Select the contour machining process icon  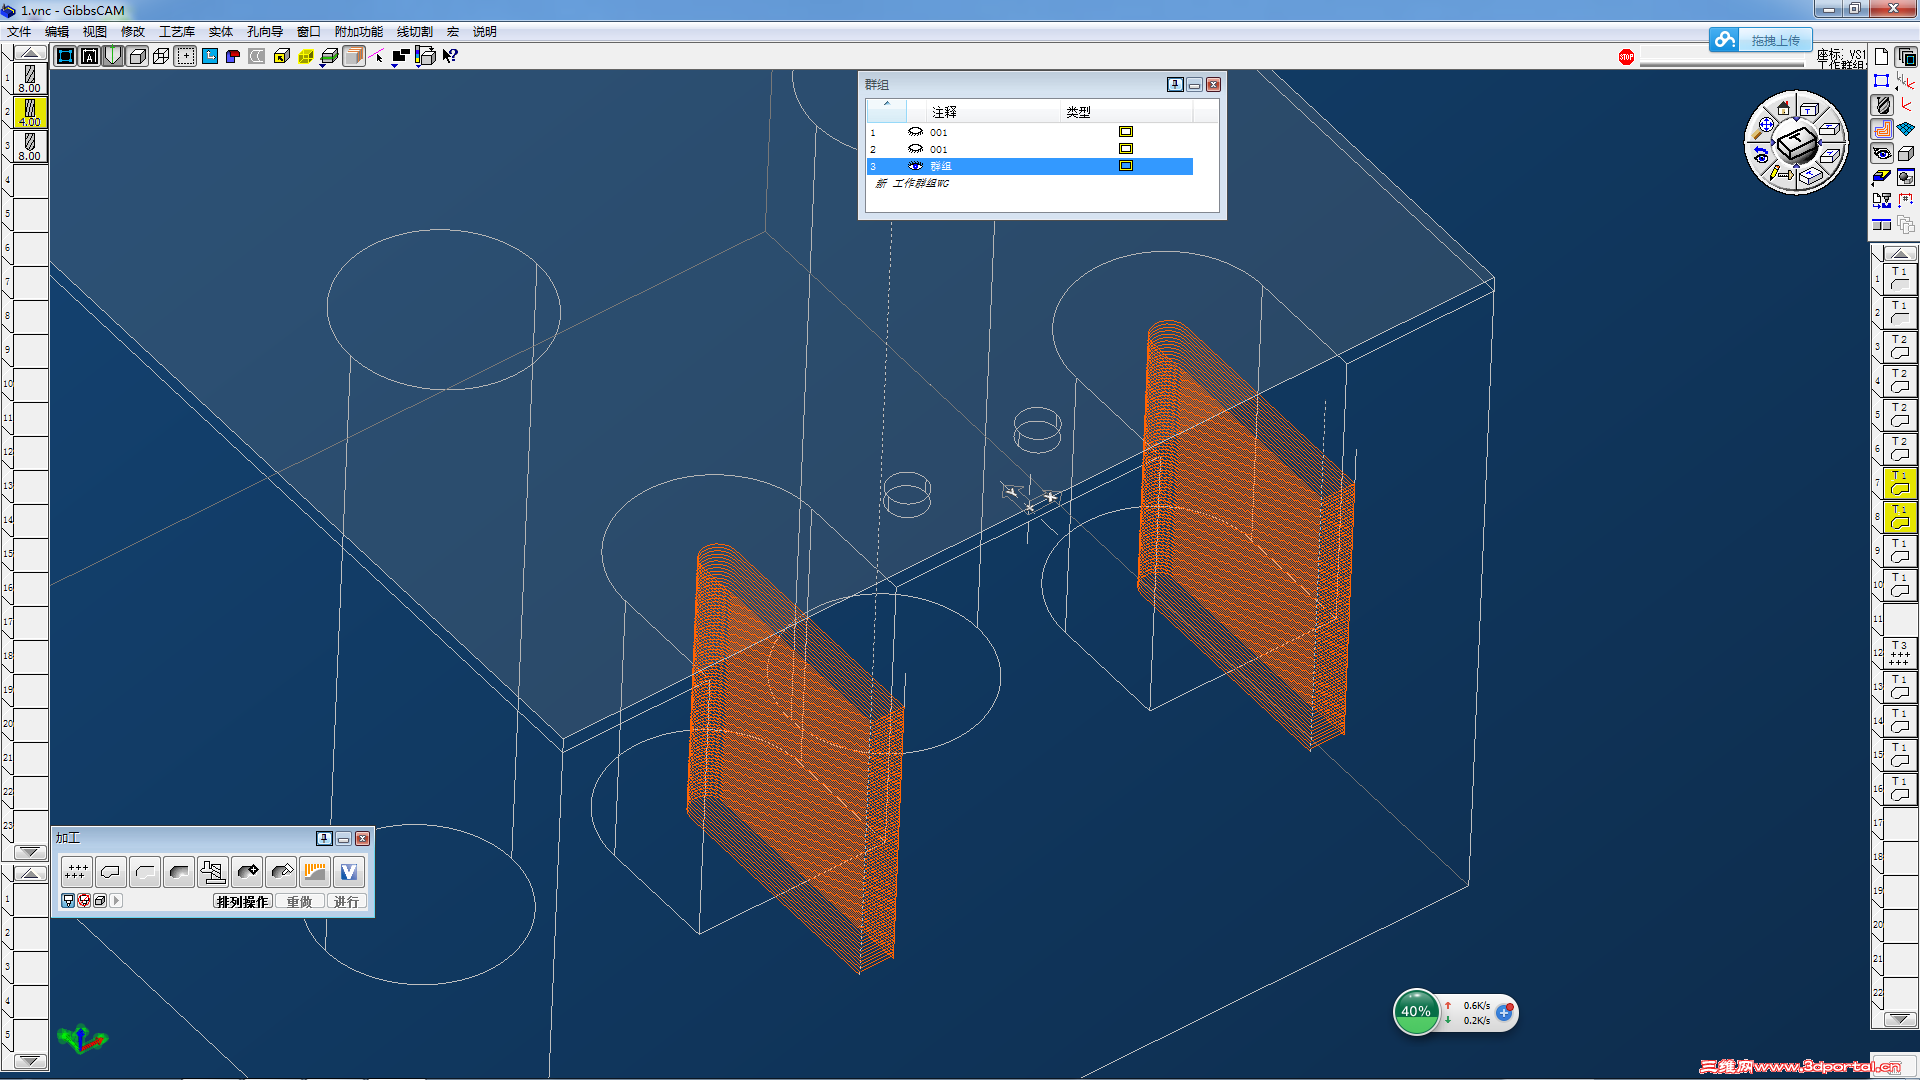(111, 872)
